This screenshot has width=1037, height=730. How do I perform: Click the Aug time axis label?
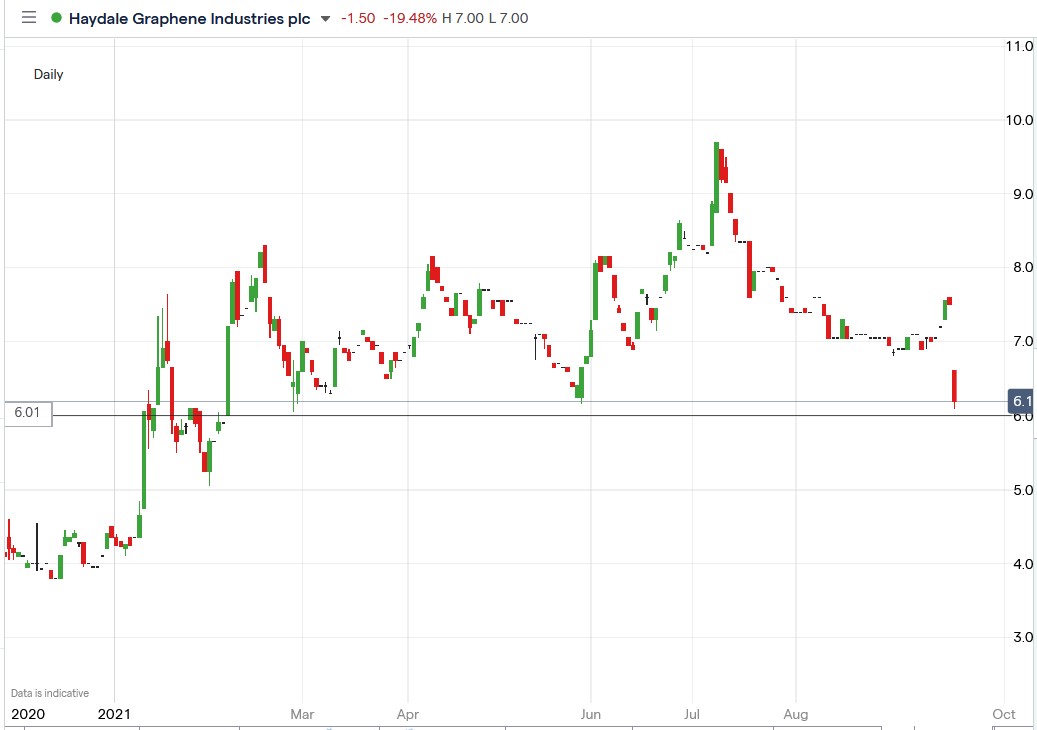coord(796,714)
